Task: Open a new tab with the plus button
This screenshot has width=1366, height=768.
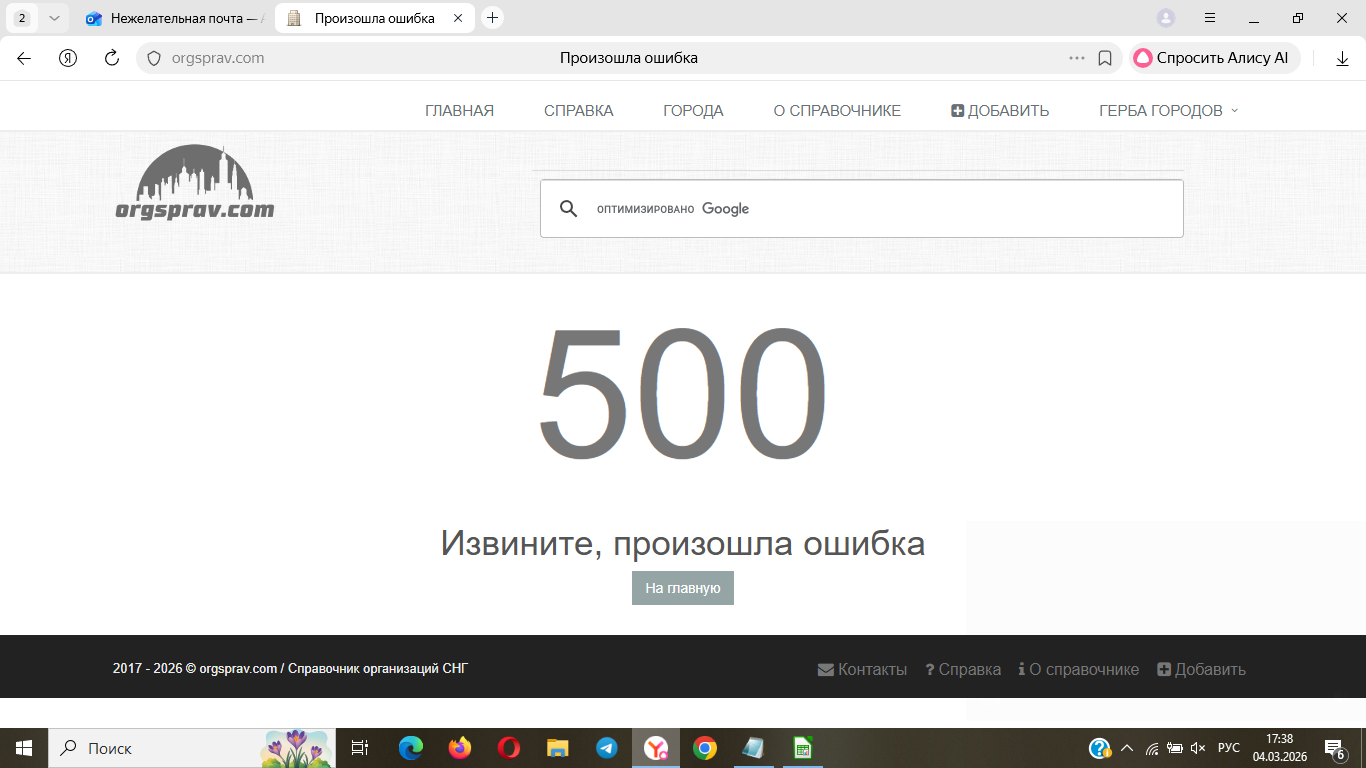Action: click(492, 18)
